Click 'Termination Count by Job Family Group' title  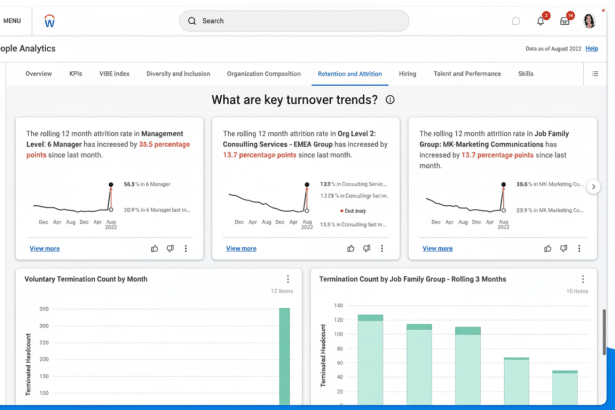413,279
